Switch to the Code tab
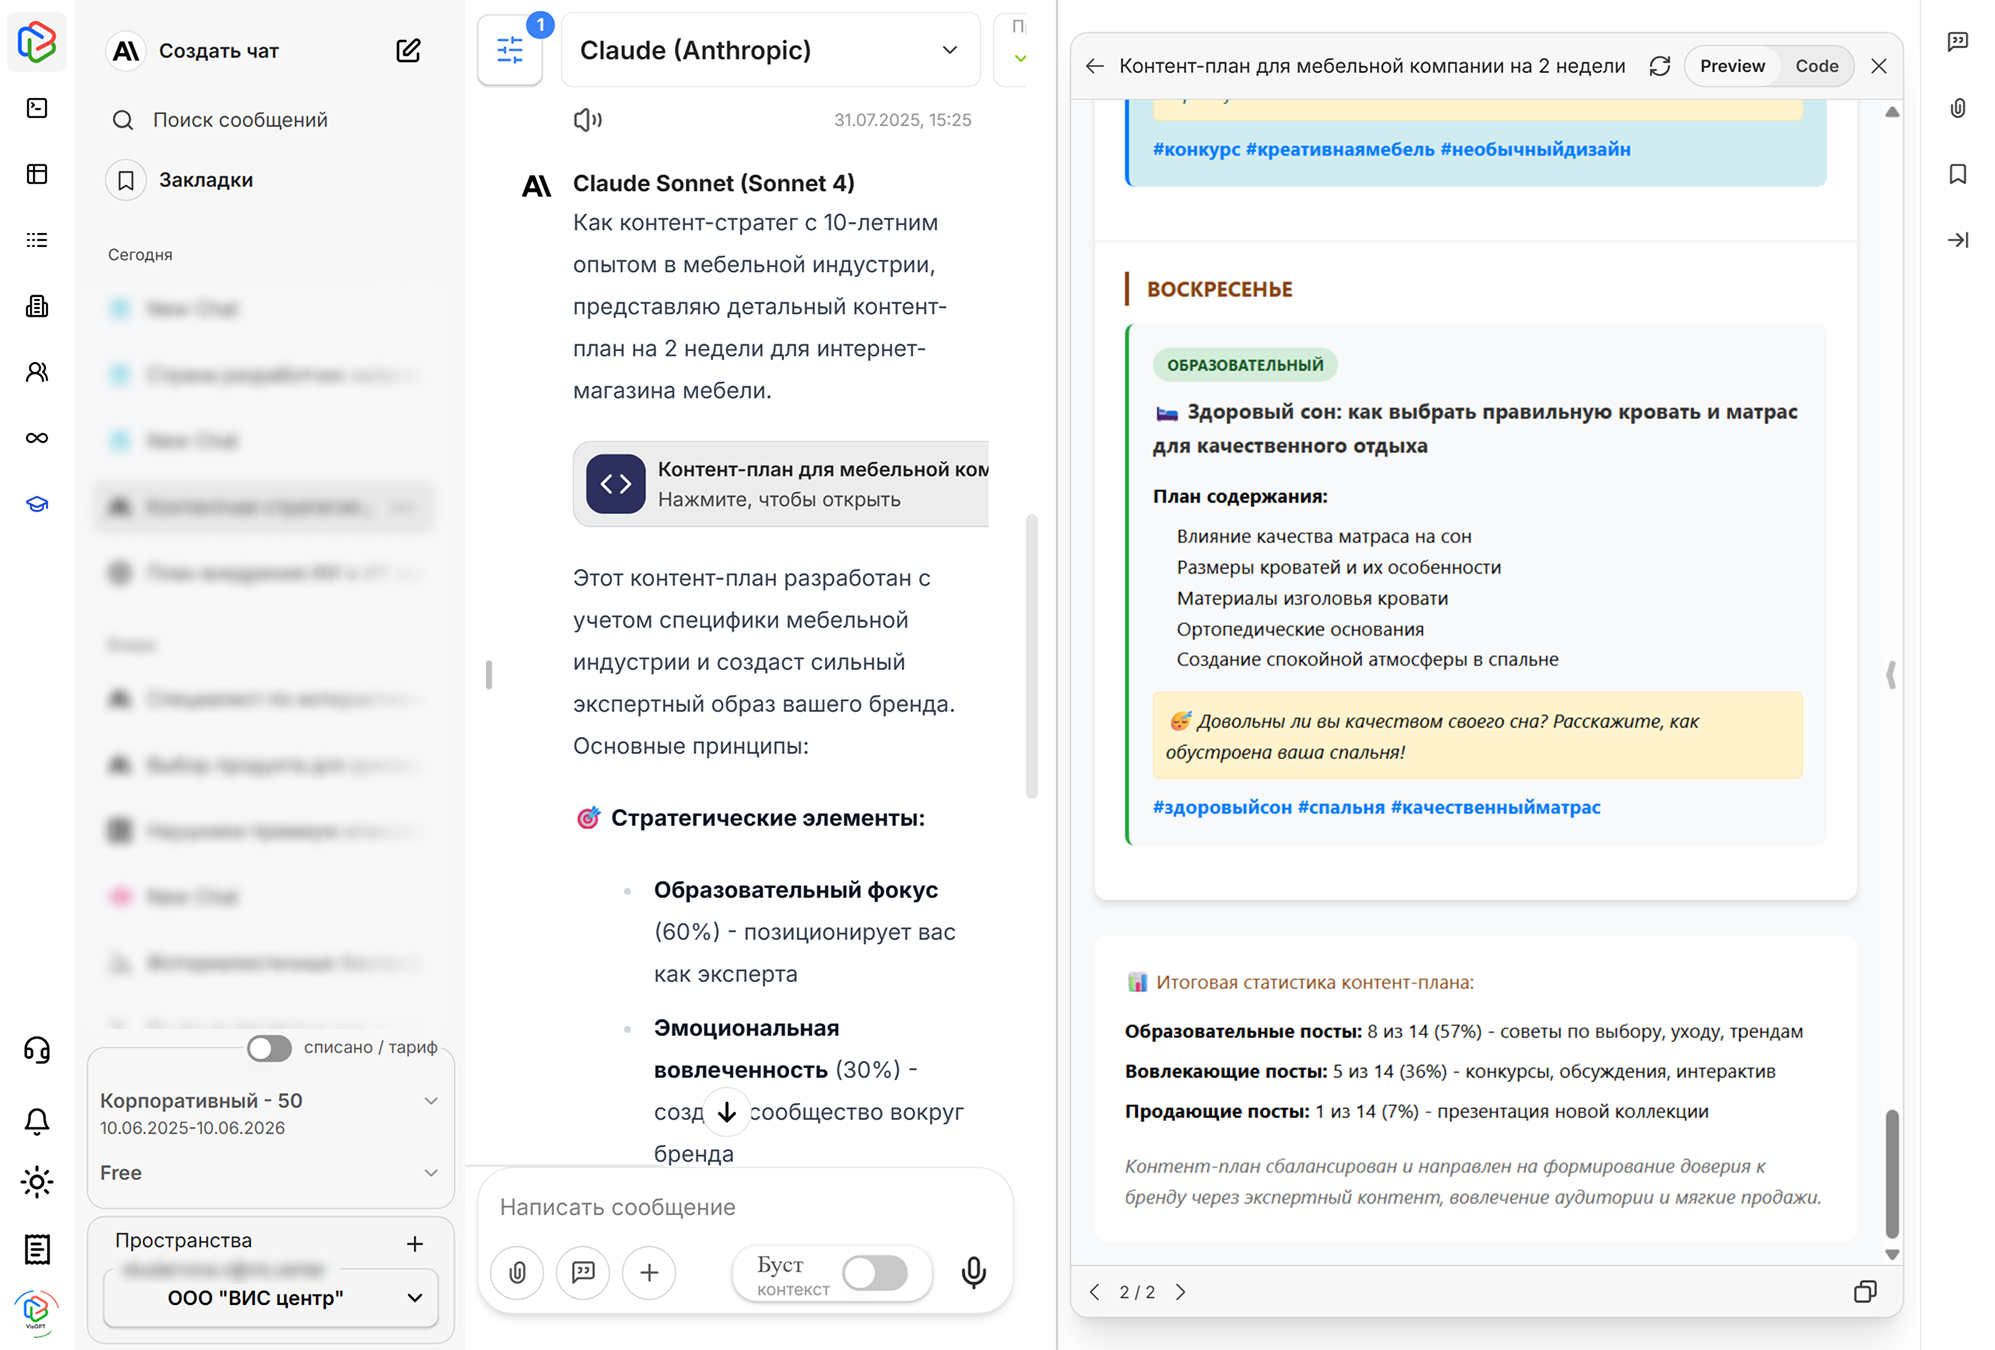Image resolution: width=1995 pixels, height=1350 pixels. [1816, 66]
